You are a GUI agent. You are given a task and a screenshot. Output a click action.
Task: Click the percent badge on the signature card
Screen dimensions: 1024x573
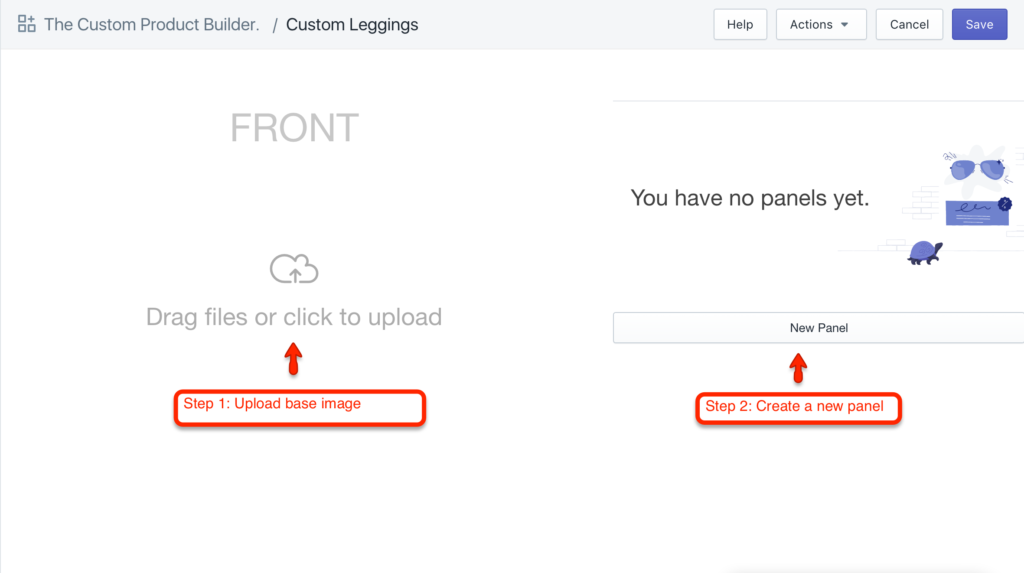(1004, 204)
